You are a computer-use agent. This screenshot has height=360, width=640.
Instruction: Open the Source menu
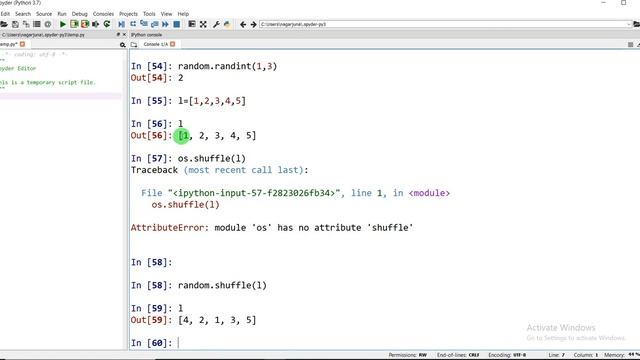pyautogui.click(x=44, y=14)
